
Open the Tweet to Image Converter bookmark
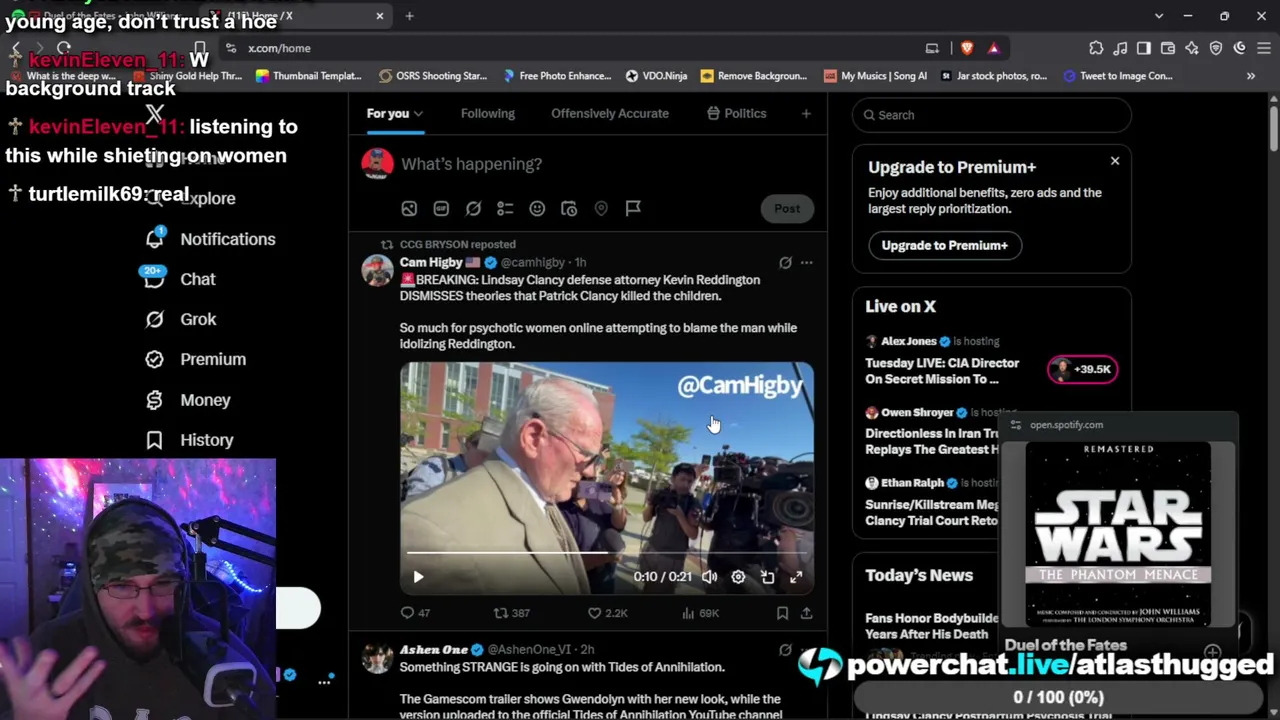(x=1118, y=76)
